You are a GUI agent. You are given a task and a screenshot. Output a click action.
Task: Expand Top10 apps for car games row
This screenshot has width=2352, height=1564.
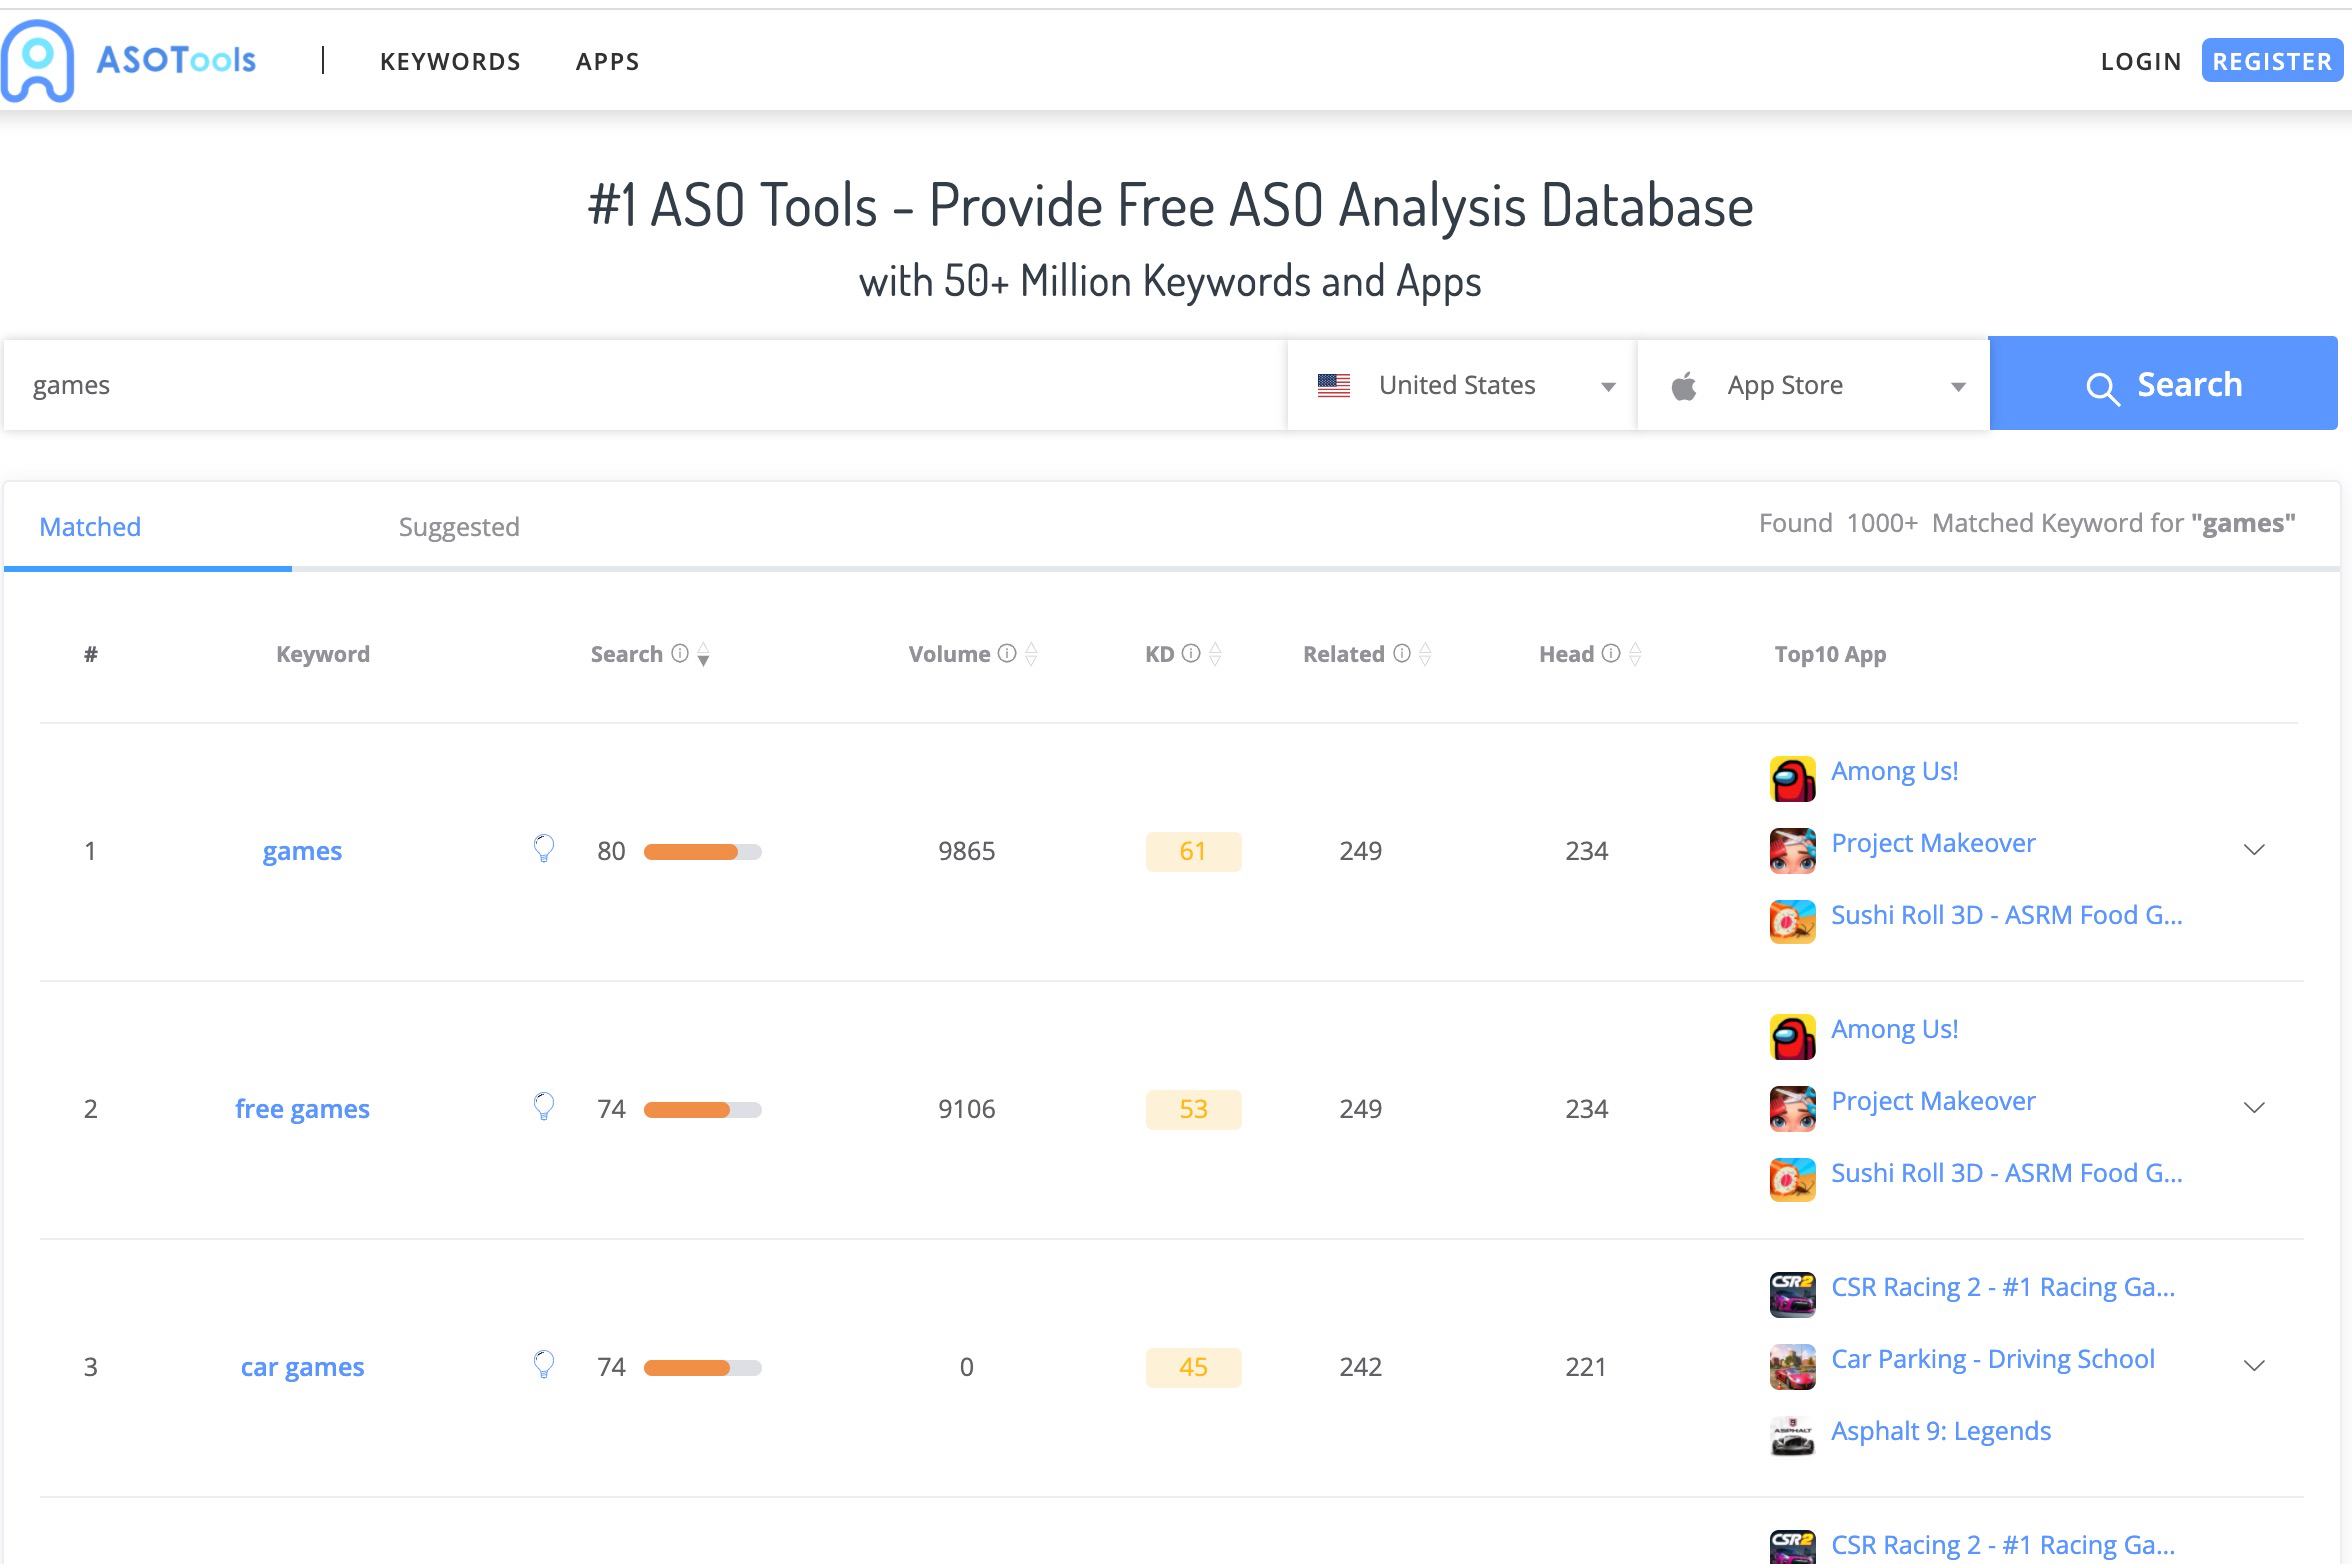coord(2254,1366)
